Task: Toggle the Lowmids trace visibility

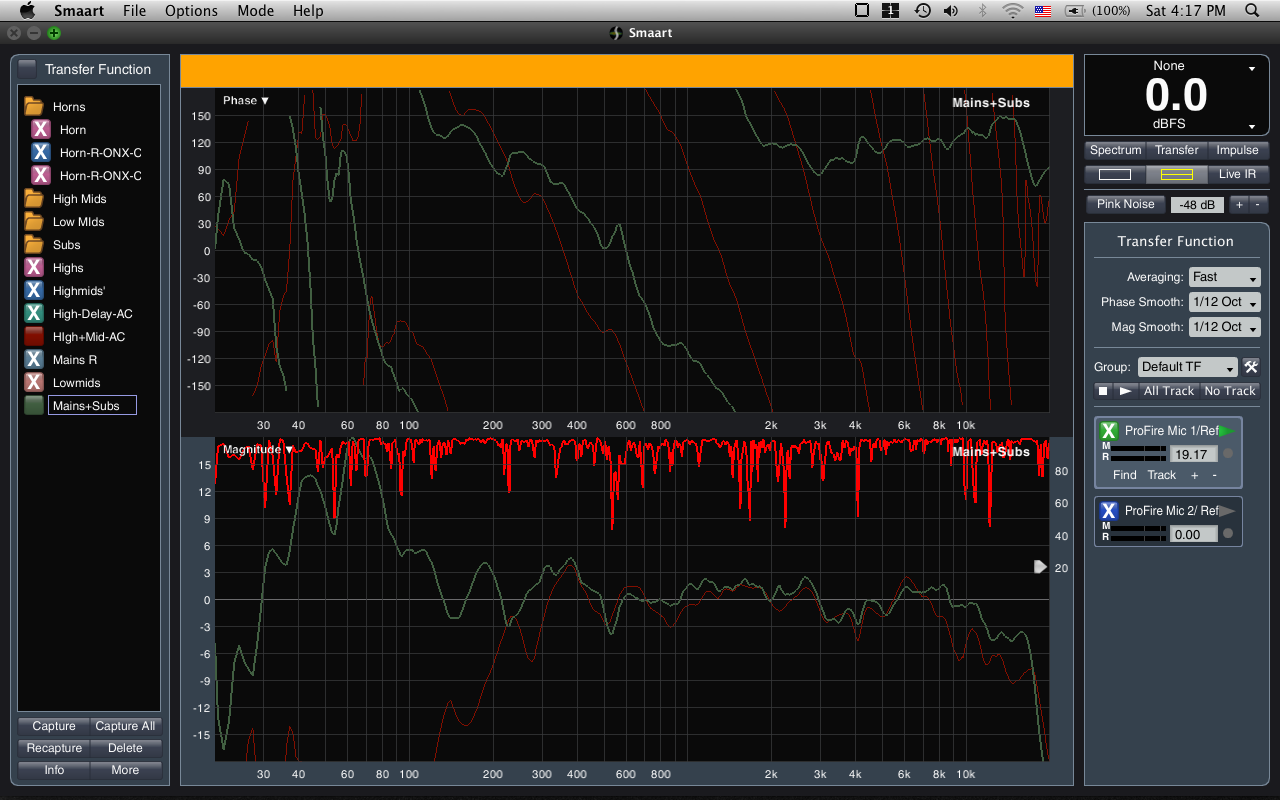Action: [34, 382]
